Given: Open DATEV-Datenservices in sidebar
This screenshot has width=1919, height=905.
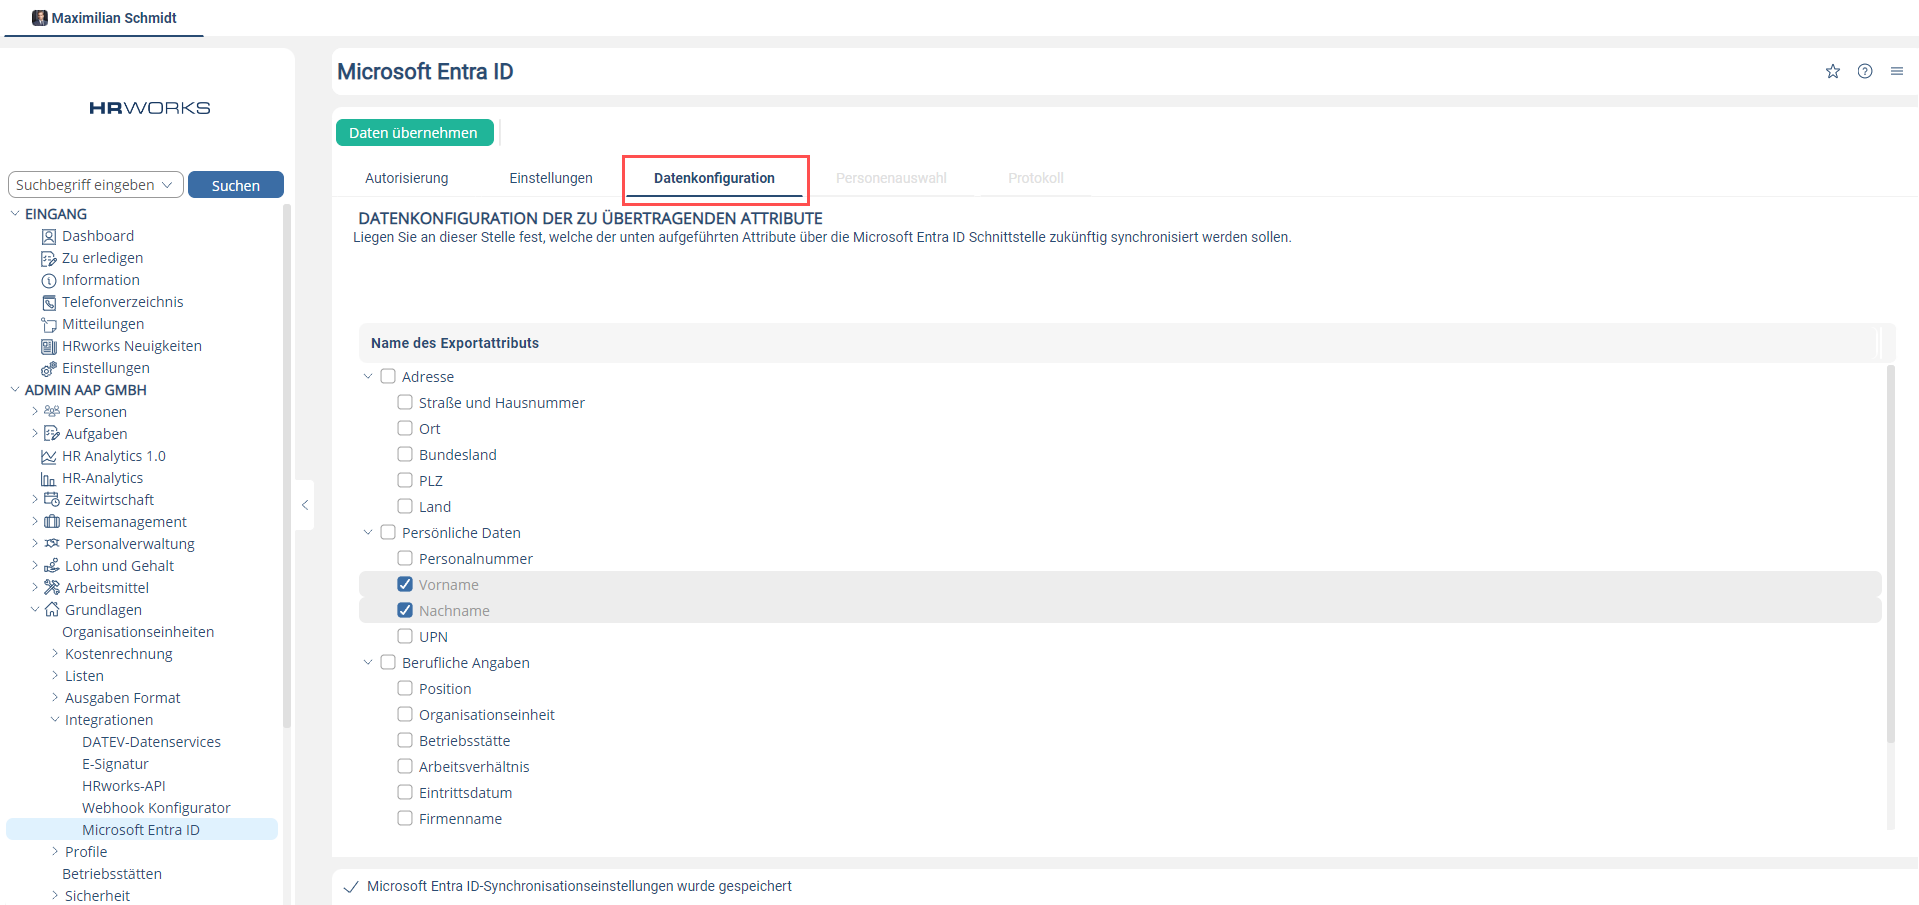Looking at the screenshot, I should click(151, 742).
